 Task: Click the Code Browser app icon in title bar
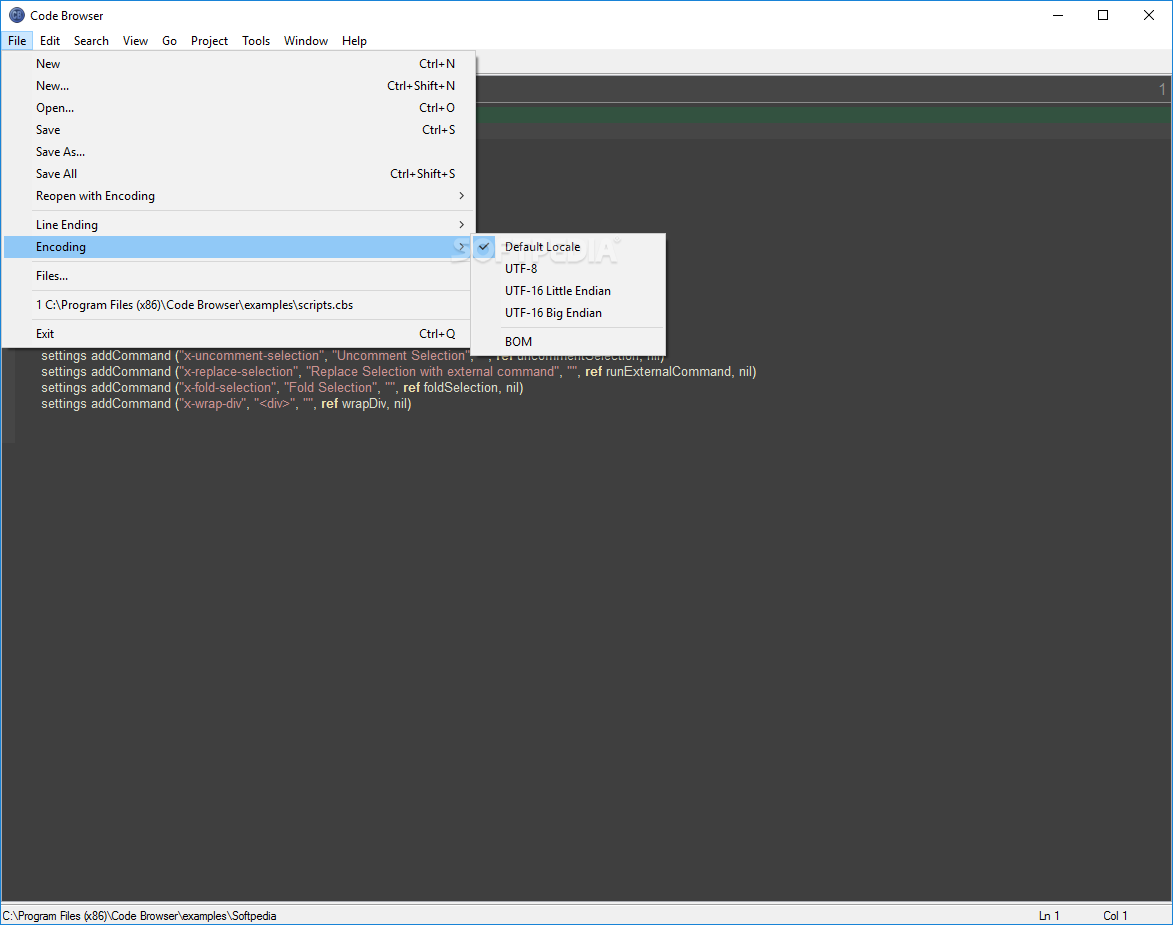tap(16, 15)
